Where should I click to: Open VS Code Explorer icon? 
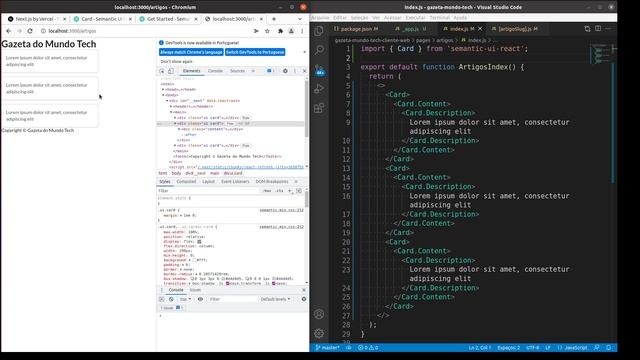click(319, 30)
